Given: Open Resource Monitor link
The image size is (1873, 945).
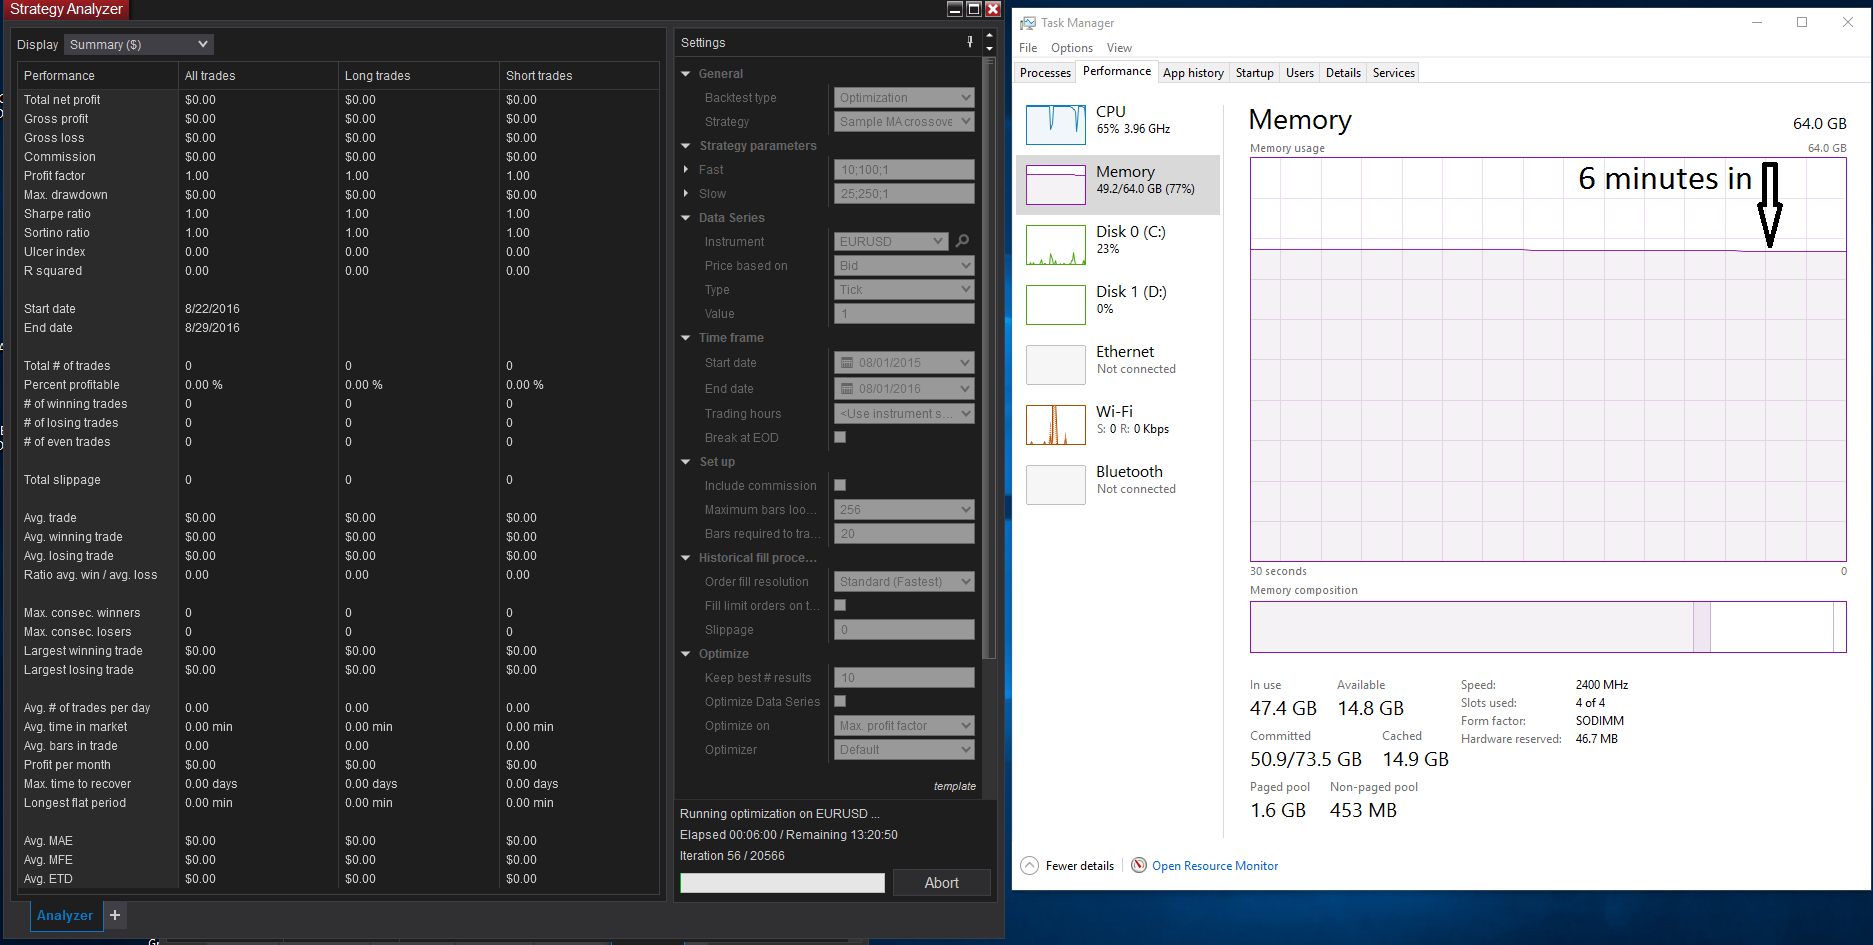Looking at the screenshot, I should point(1214,866).
